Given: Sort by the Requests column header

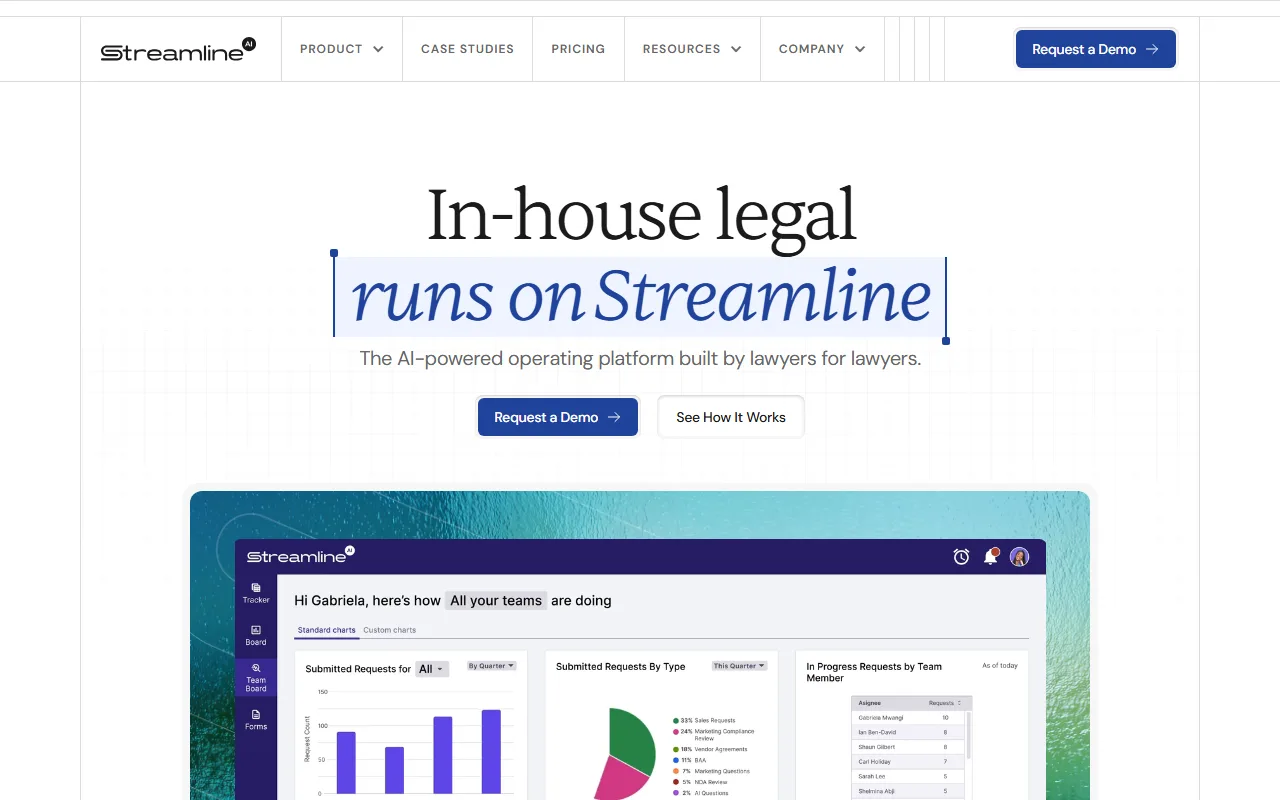Looking at the screenshot, I should point(945,703).
